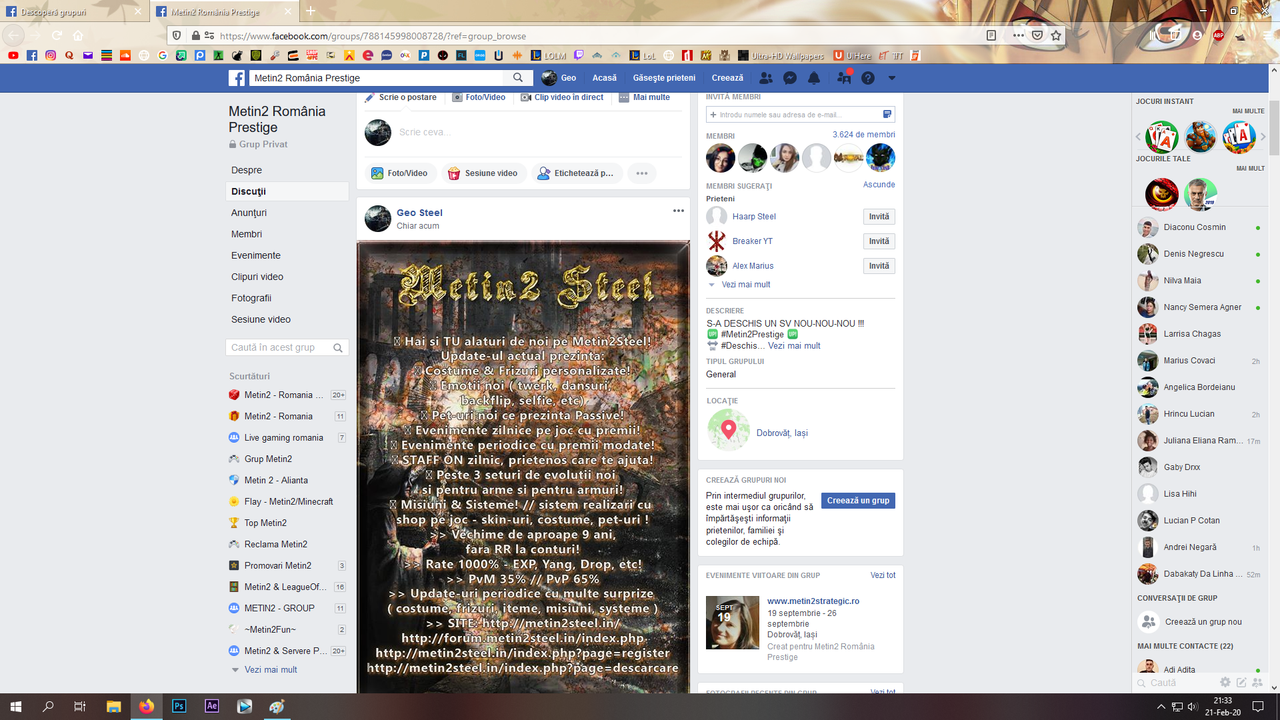This screenshot has height=720, width=1280.
Task: Select the Scrie o postare tab
Action: 401,97
